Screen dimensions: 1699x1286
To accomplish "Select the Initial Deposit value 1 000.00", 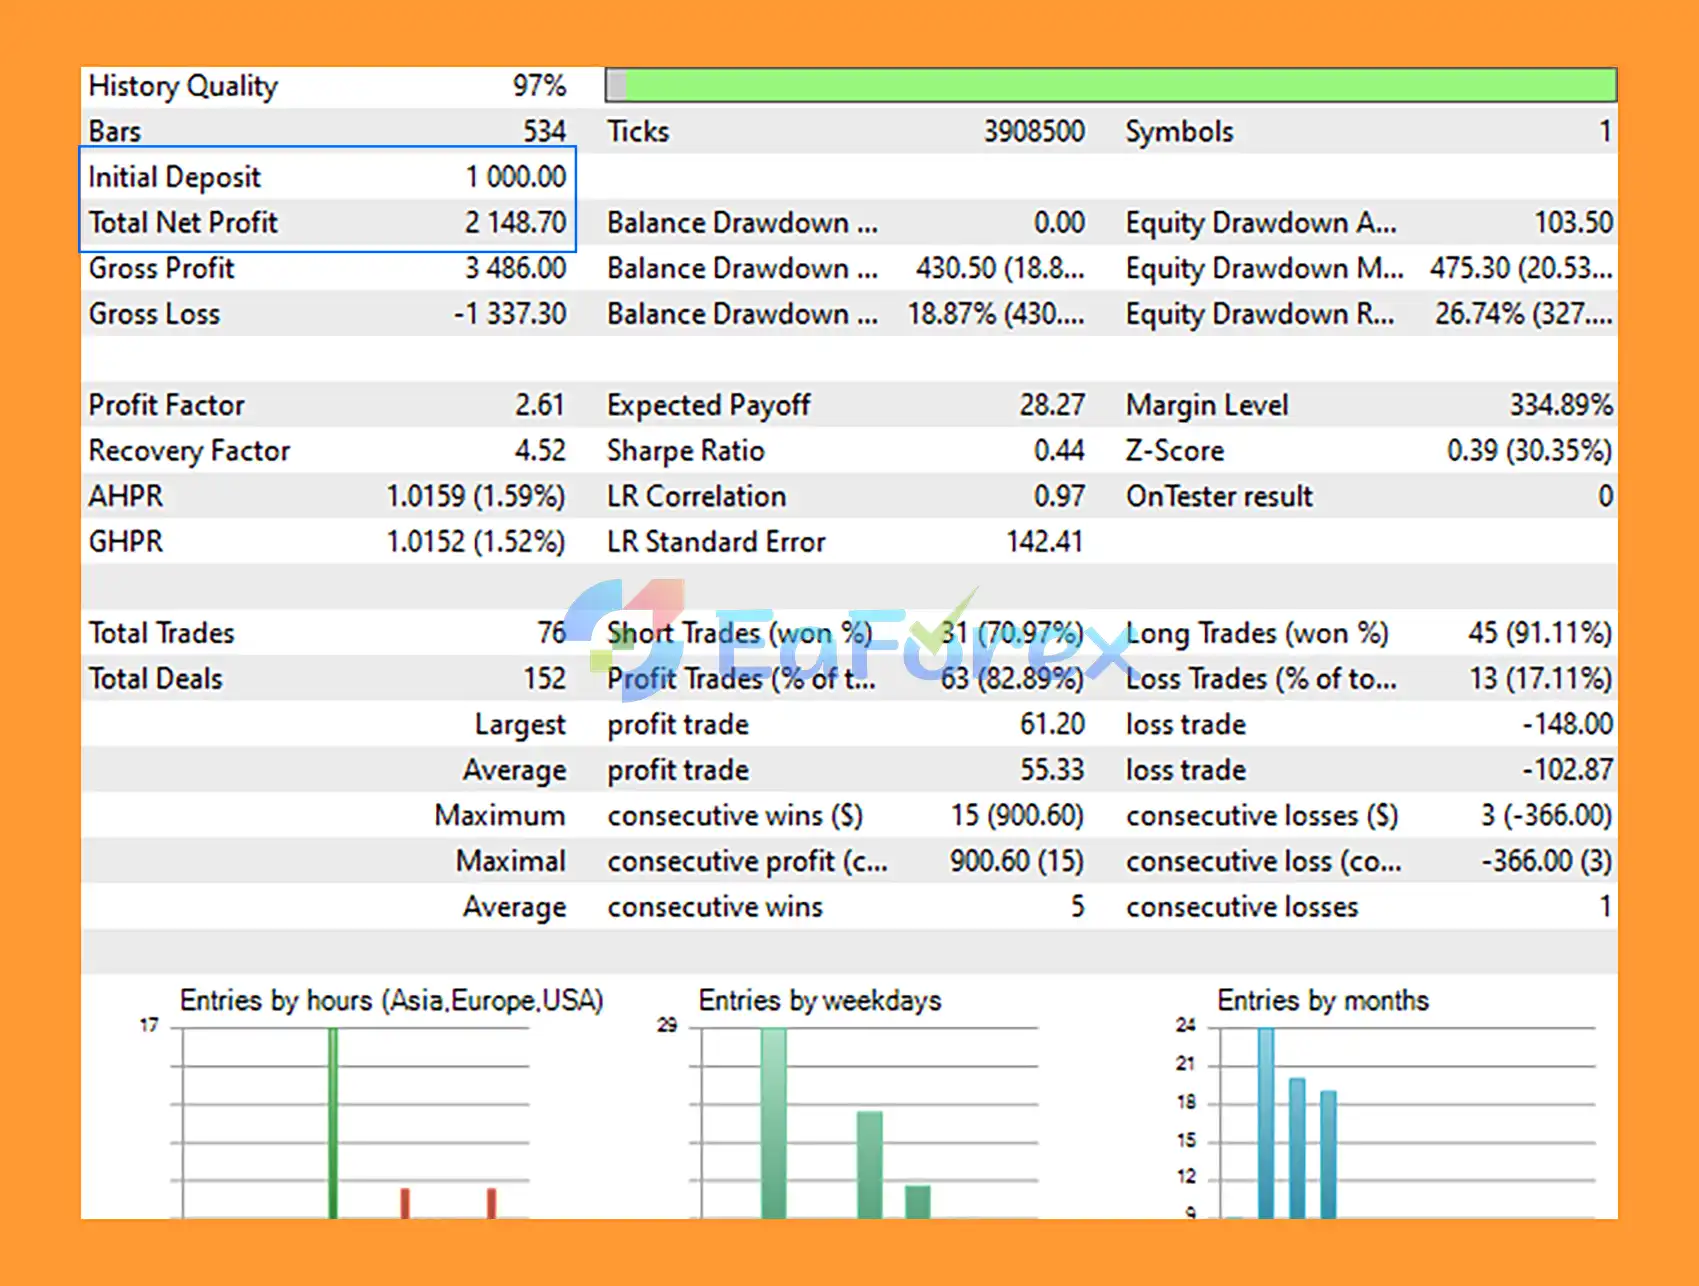I will [516, 177].
